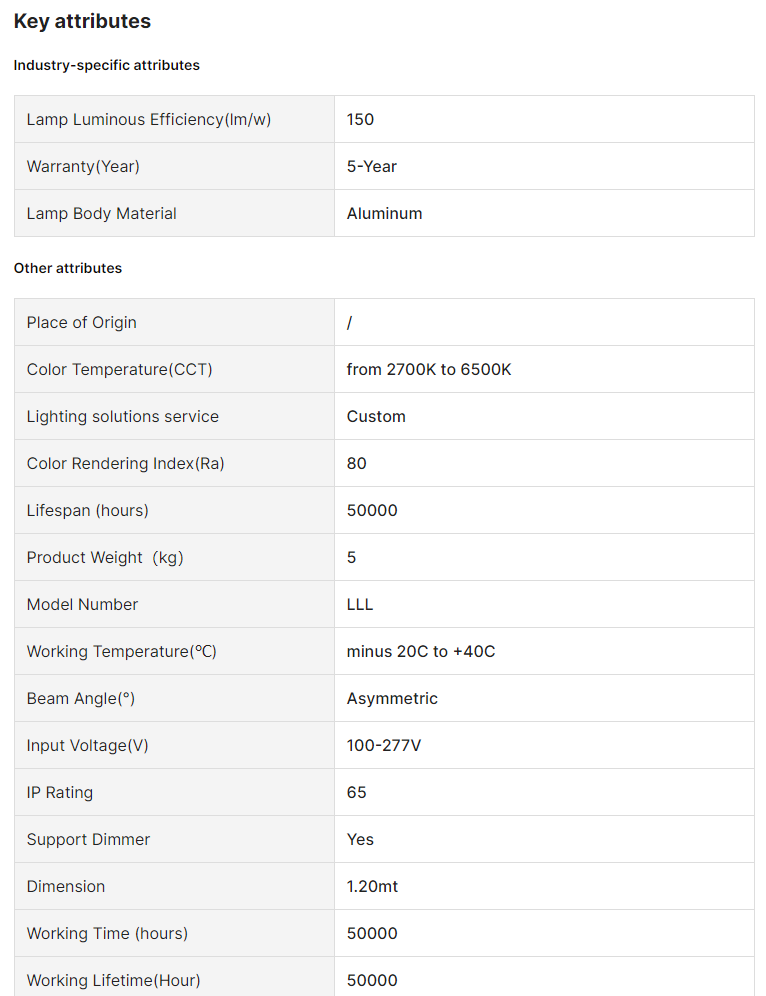Viewport: 766px width, 996px height.
Task: Click the IP Rating label
Action: [60, 792]
